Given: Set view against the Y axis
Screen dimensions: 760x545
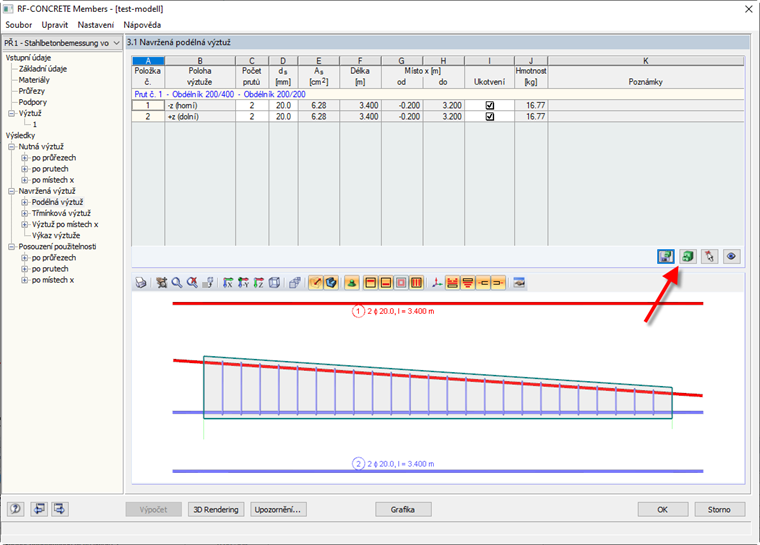Looking at the screenshot, I should click(x=243, y=283).
